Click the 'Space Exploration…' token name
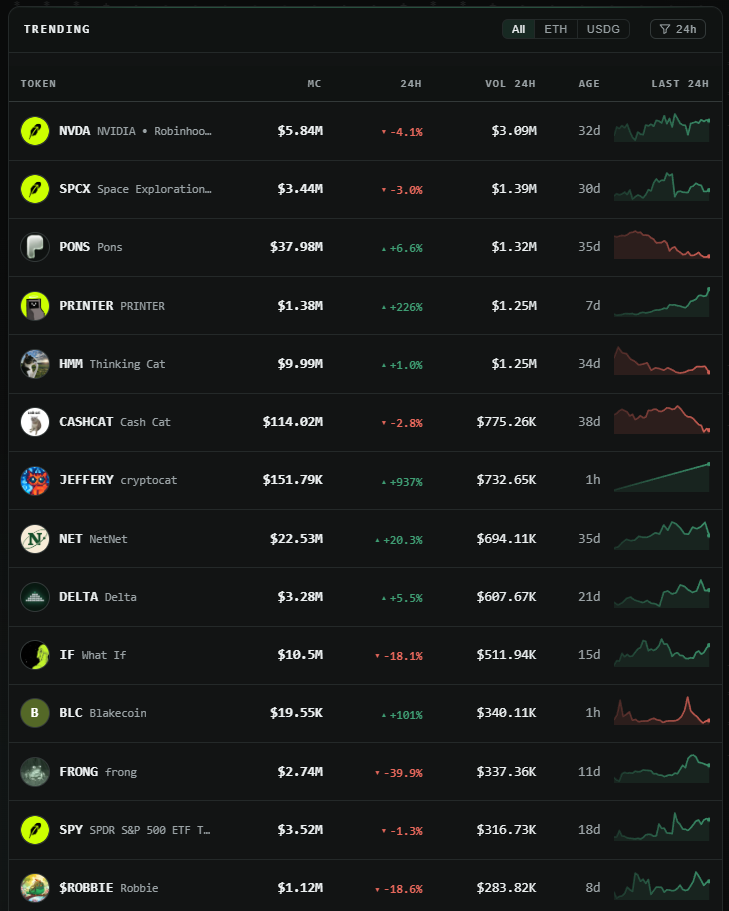Screen dimensions: 729x911 click(154, 189)
